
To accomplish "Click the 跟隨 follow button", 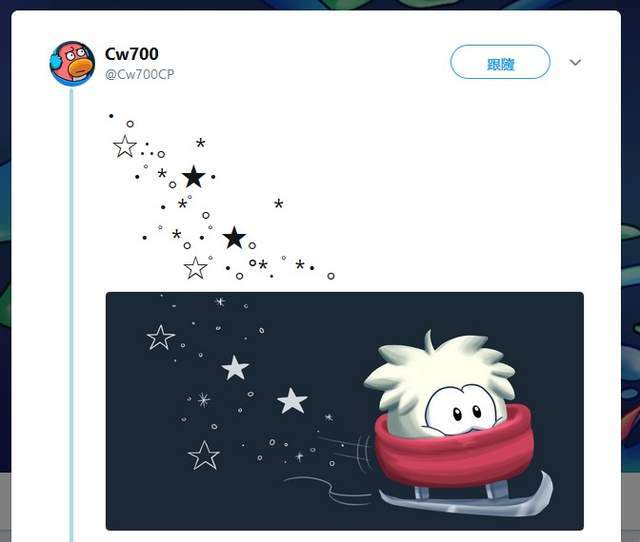I will click(500, 62).
